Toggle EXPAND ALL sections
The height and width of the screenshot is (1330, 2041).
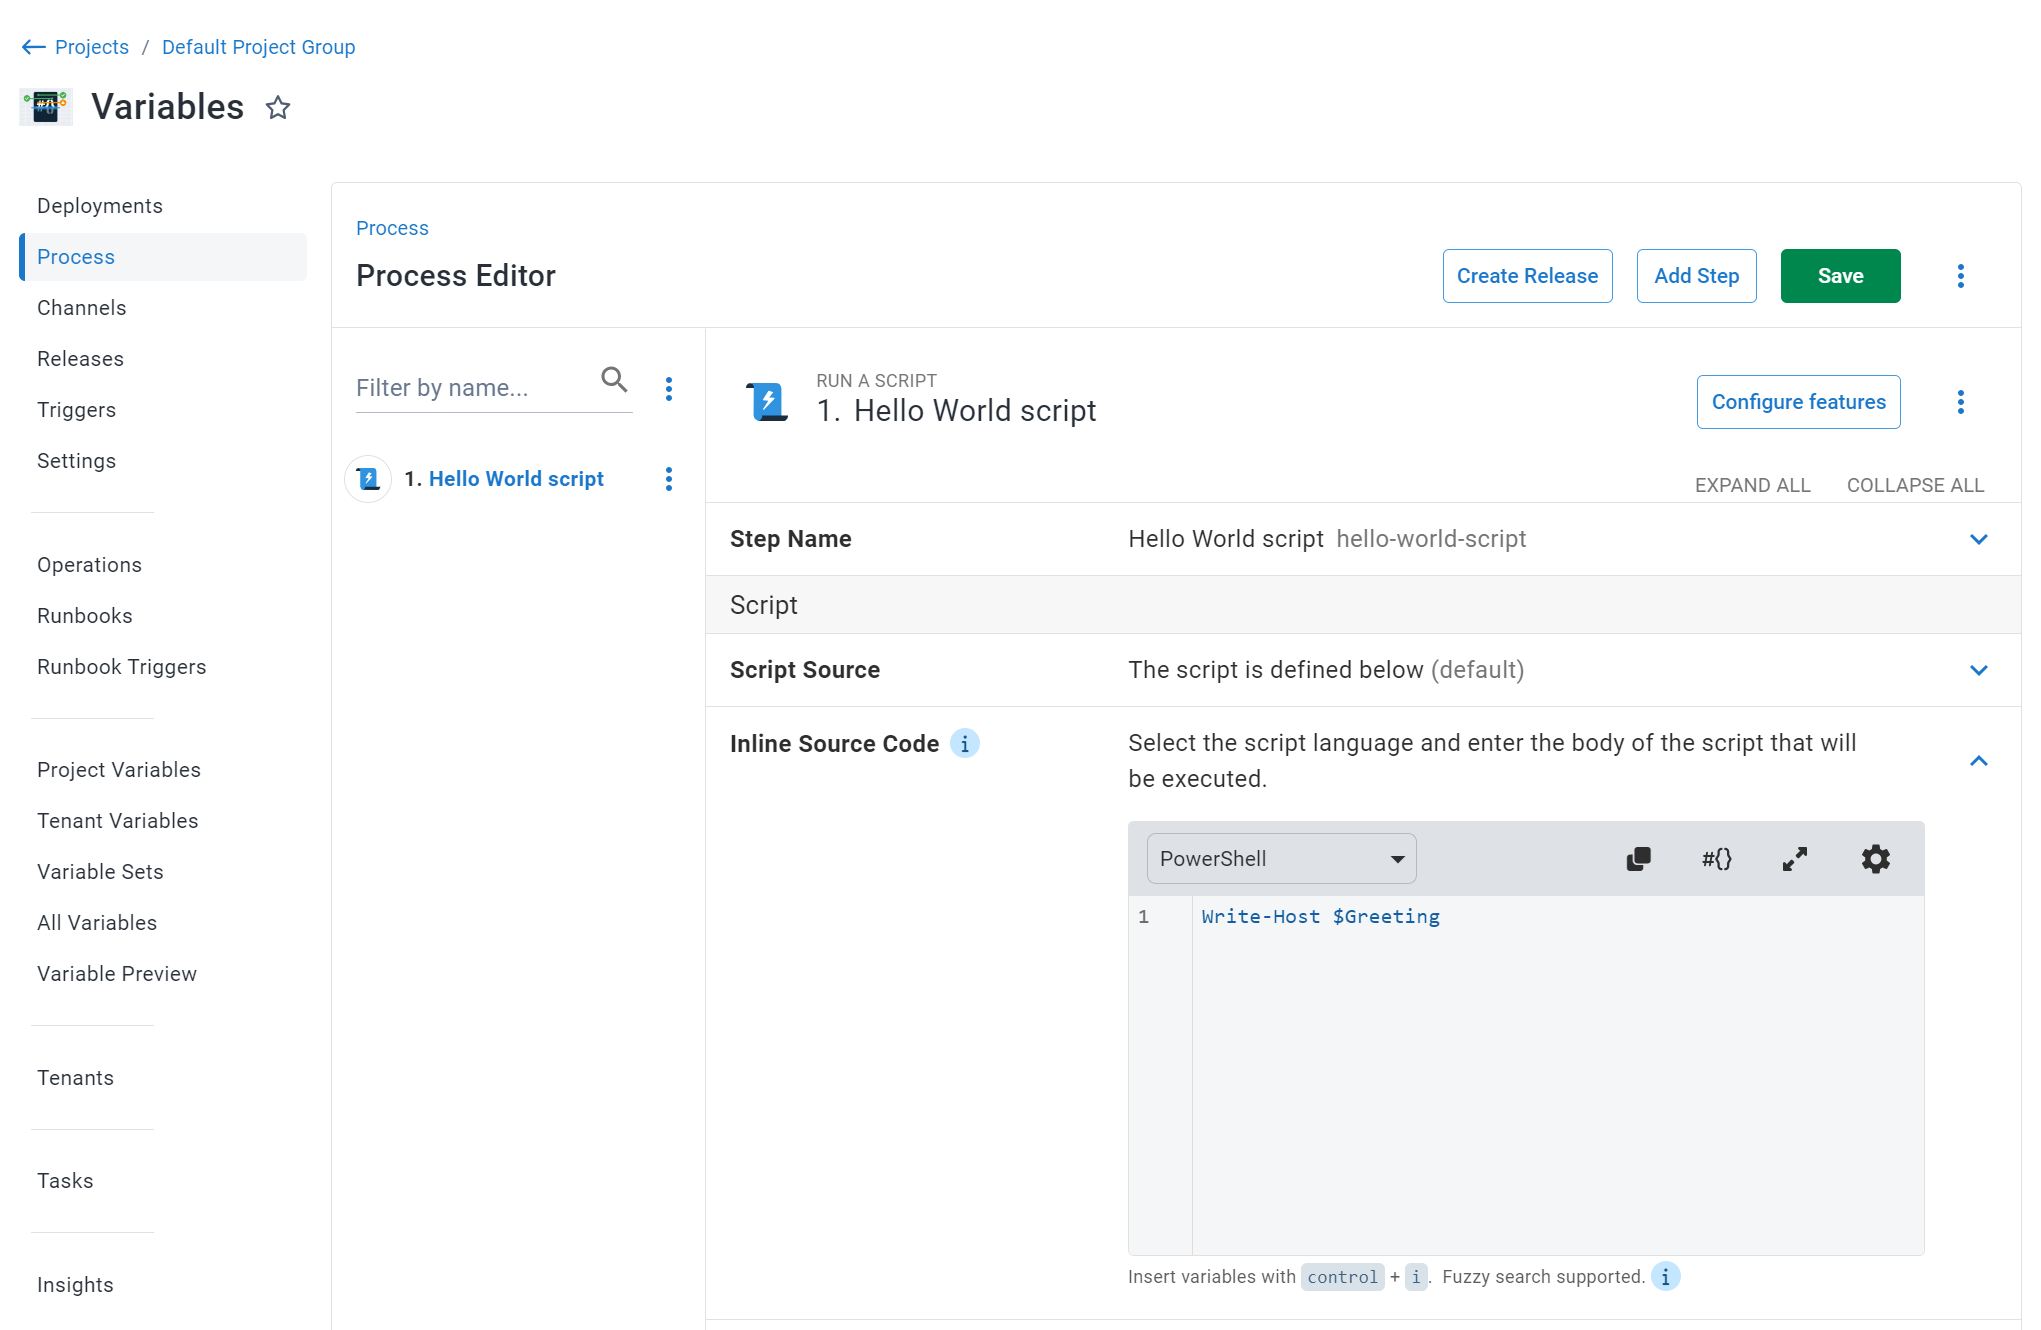(x=1752, y=482)
